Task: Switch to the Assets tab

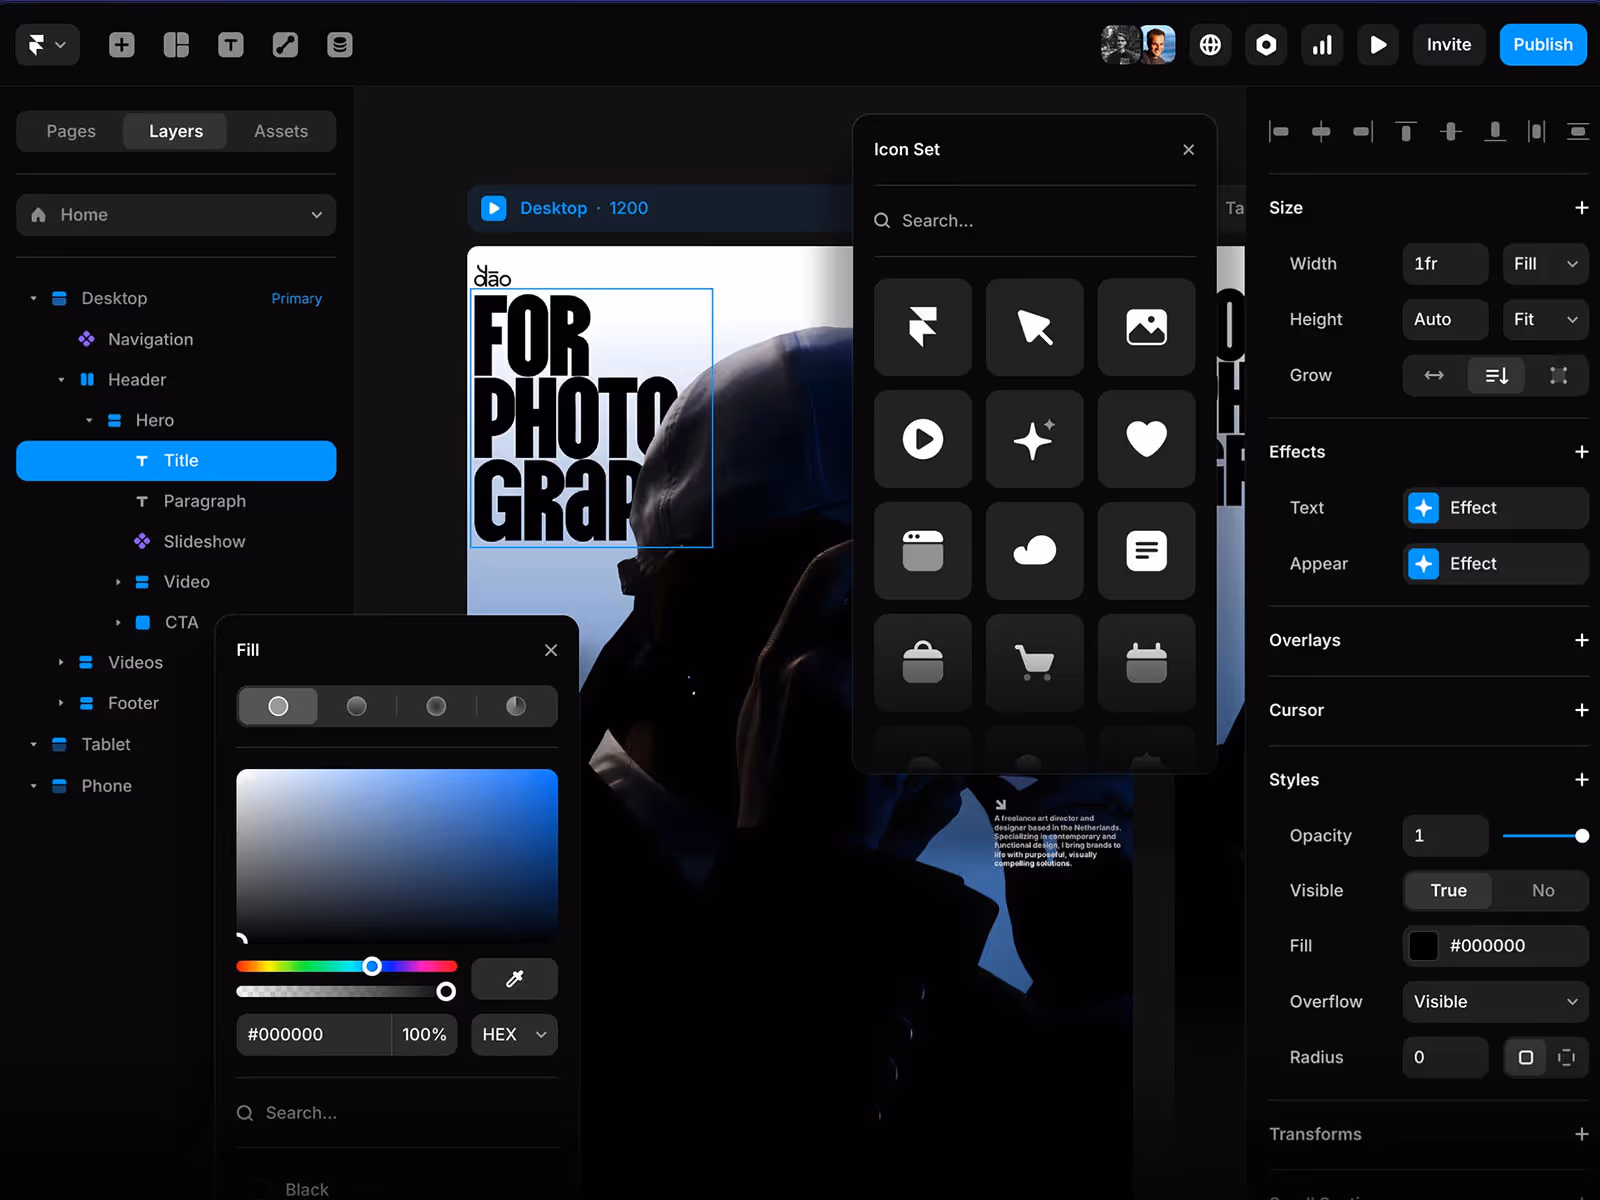Action: pos(280,131)
